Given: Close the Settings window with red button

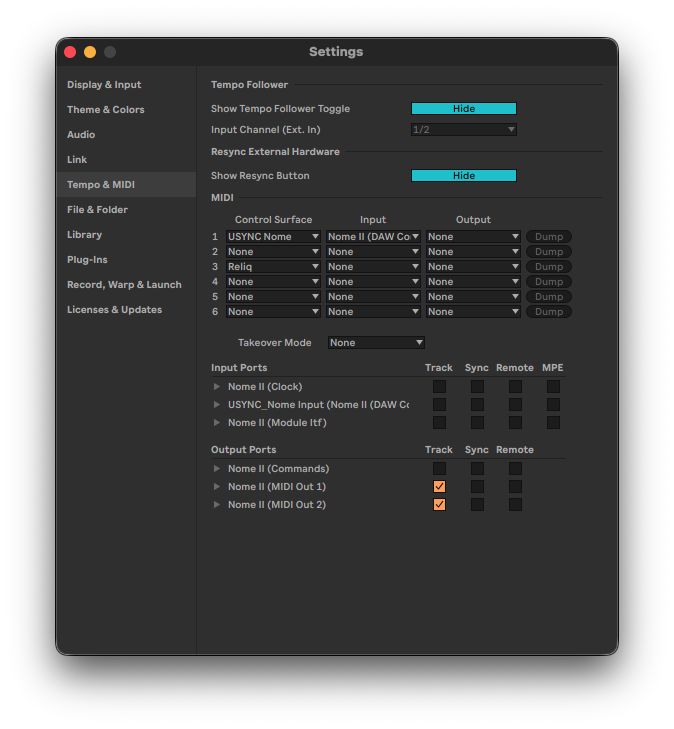Looking at the screenshot, I should (x=70, y=52).
